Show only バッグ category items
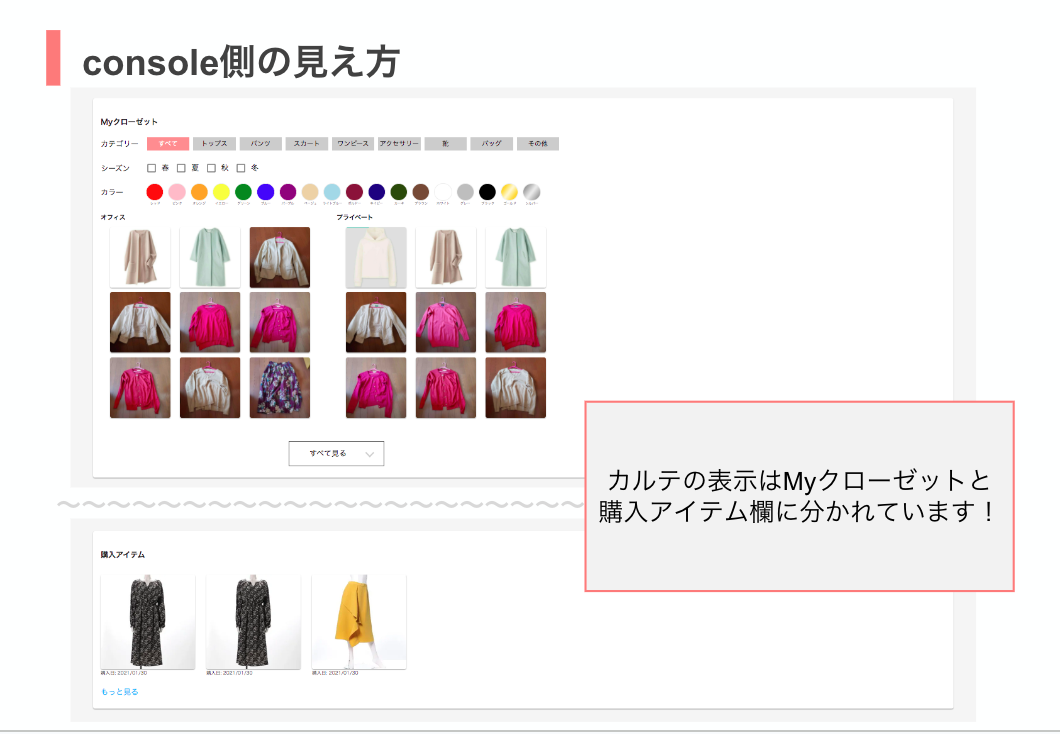This screenshot has height=734, width=1060. point(492,144)
